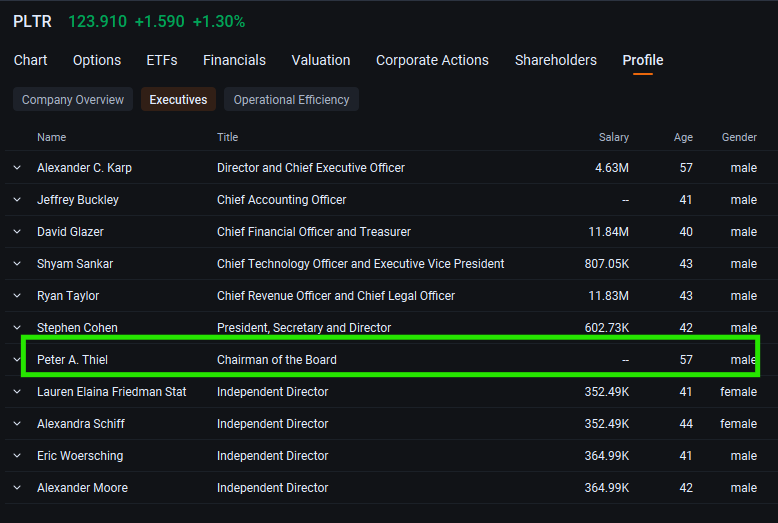The width and height of the screenshot is (778, 523).
Task: Select the Valuation tab
Action: pyautogui.click(x=321, y=60)
